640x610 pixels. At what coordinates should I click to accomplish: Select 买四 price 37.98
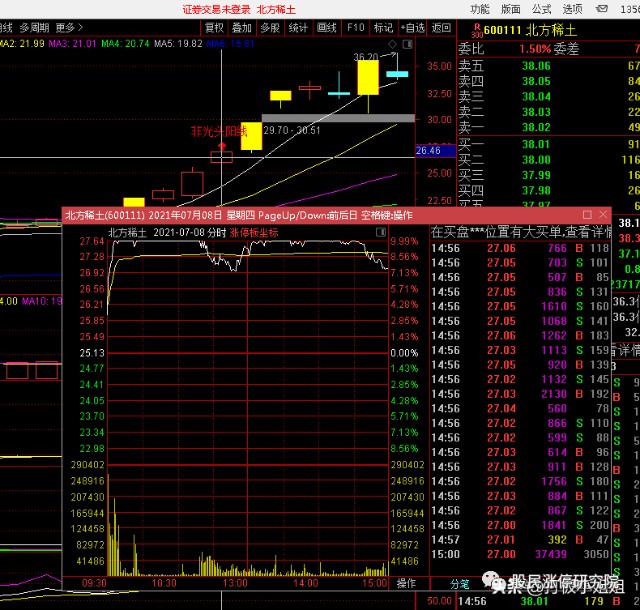click(536, 190)
